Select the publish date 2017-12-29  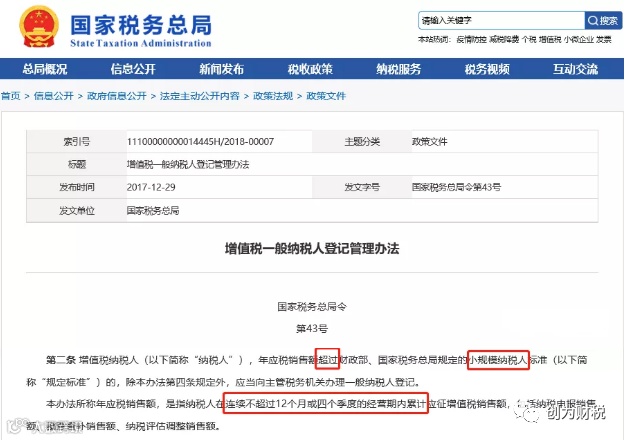tap(151, 187)
